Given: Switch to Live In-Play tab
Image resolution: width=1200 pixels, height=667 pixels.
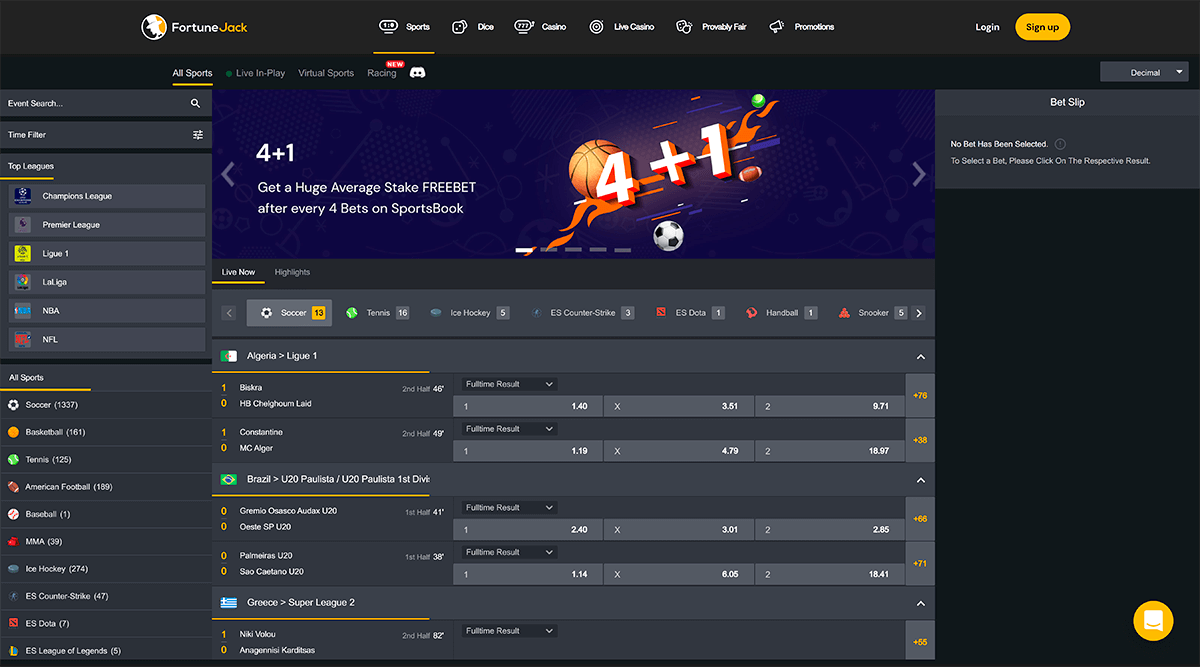Looking at the screenshot, I should pyautogui.click(x=255, y=73).
